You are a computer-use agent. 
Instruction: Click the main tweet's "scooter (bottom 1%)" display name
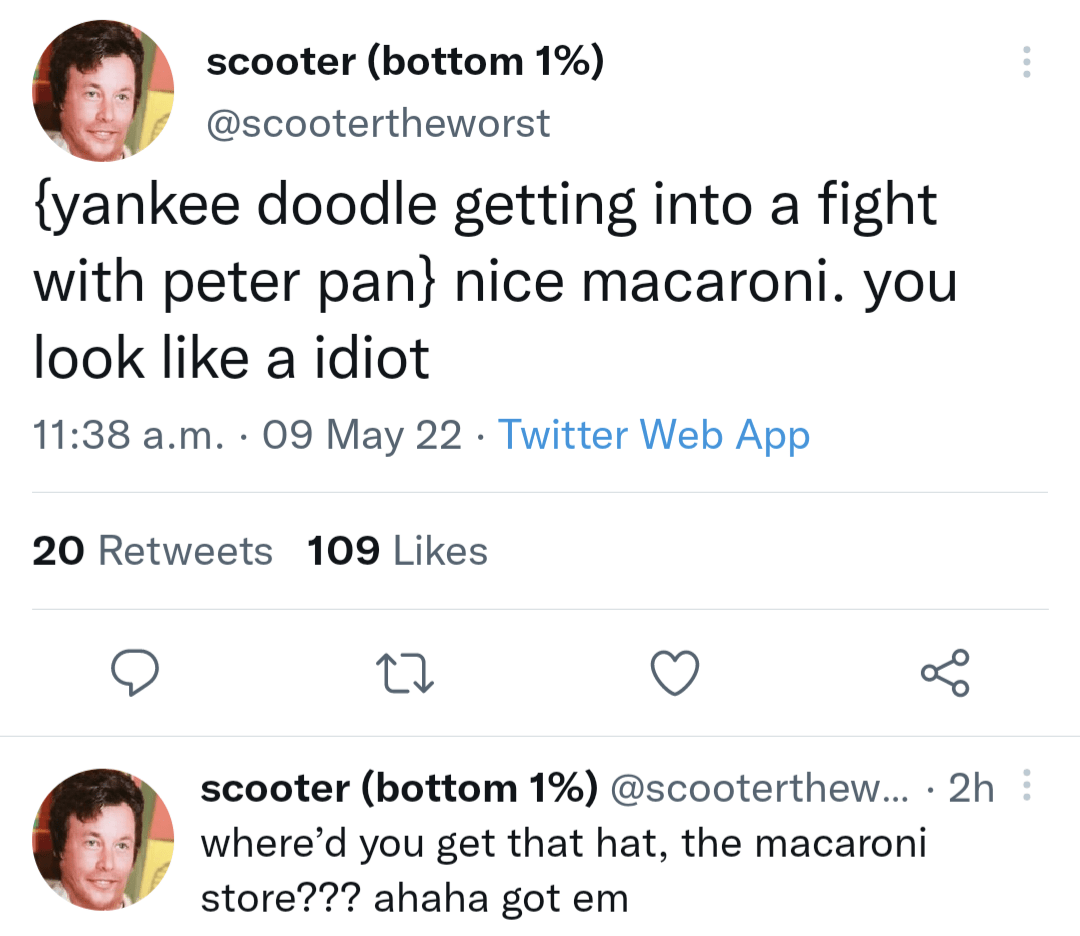coord(404,63)
